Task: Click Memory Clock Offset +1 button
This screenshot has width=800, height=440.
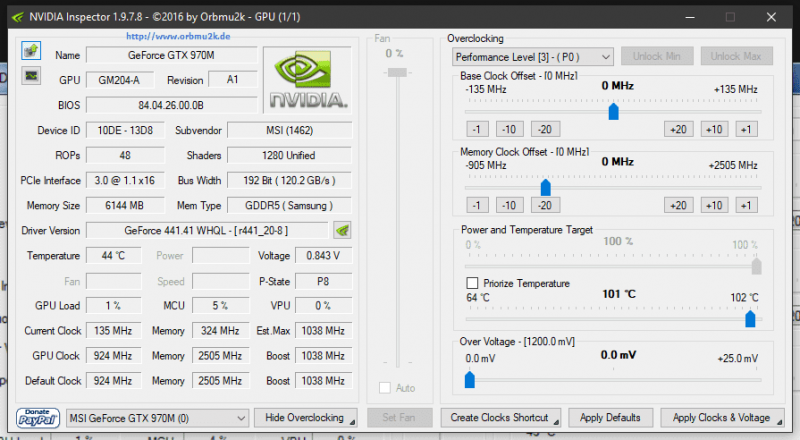Action: tap(746, 206)
